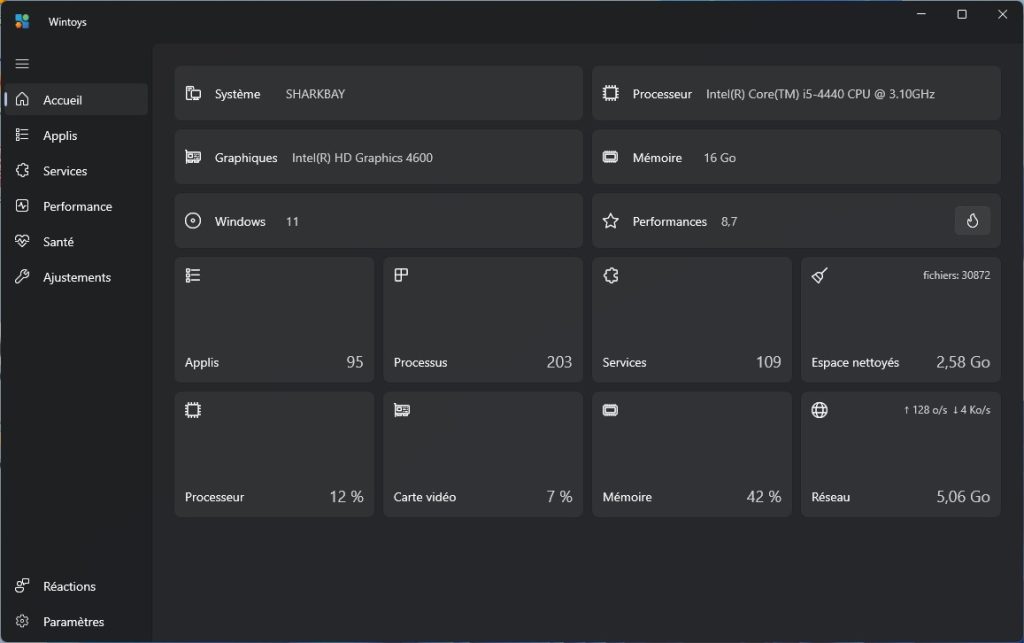This screenshot has width=1024, height=643.
Task: Open the Processus tile showing 203
Action: click(x=482, y=320)
